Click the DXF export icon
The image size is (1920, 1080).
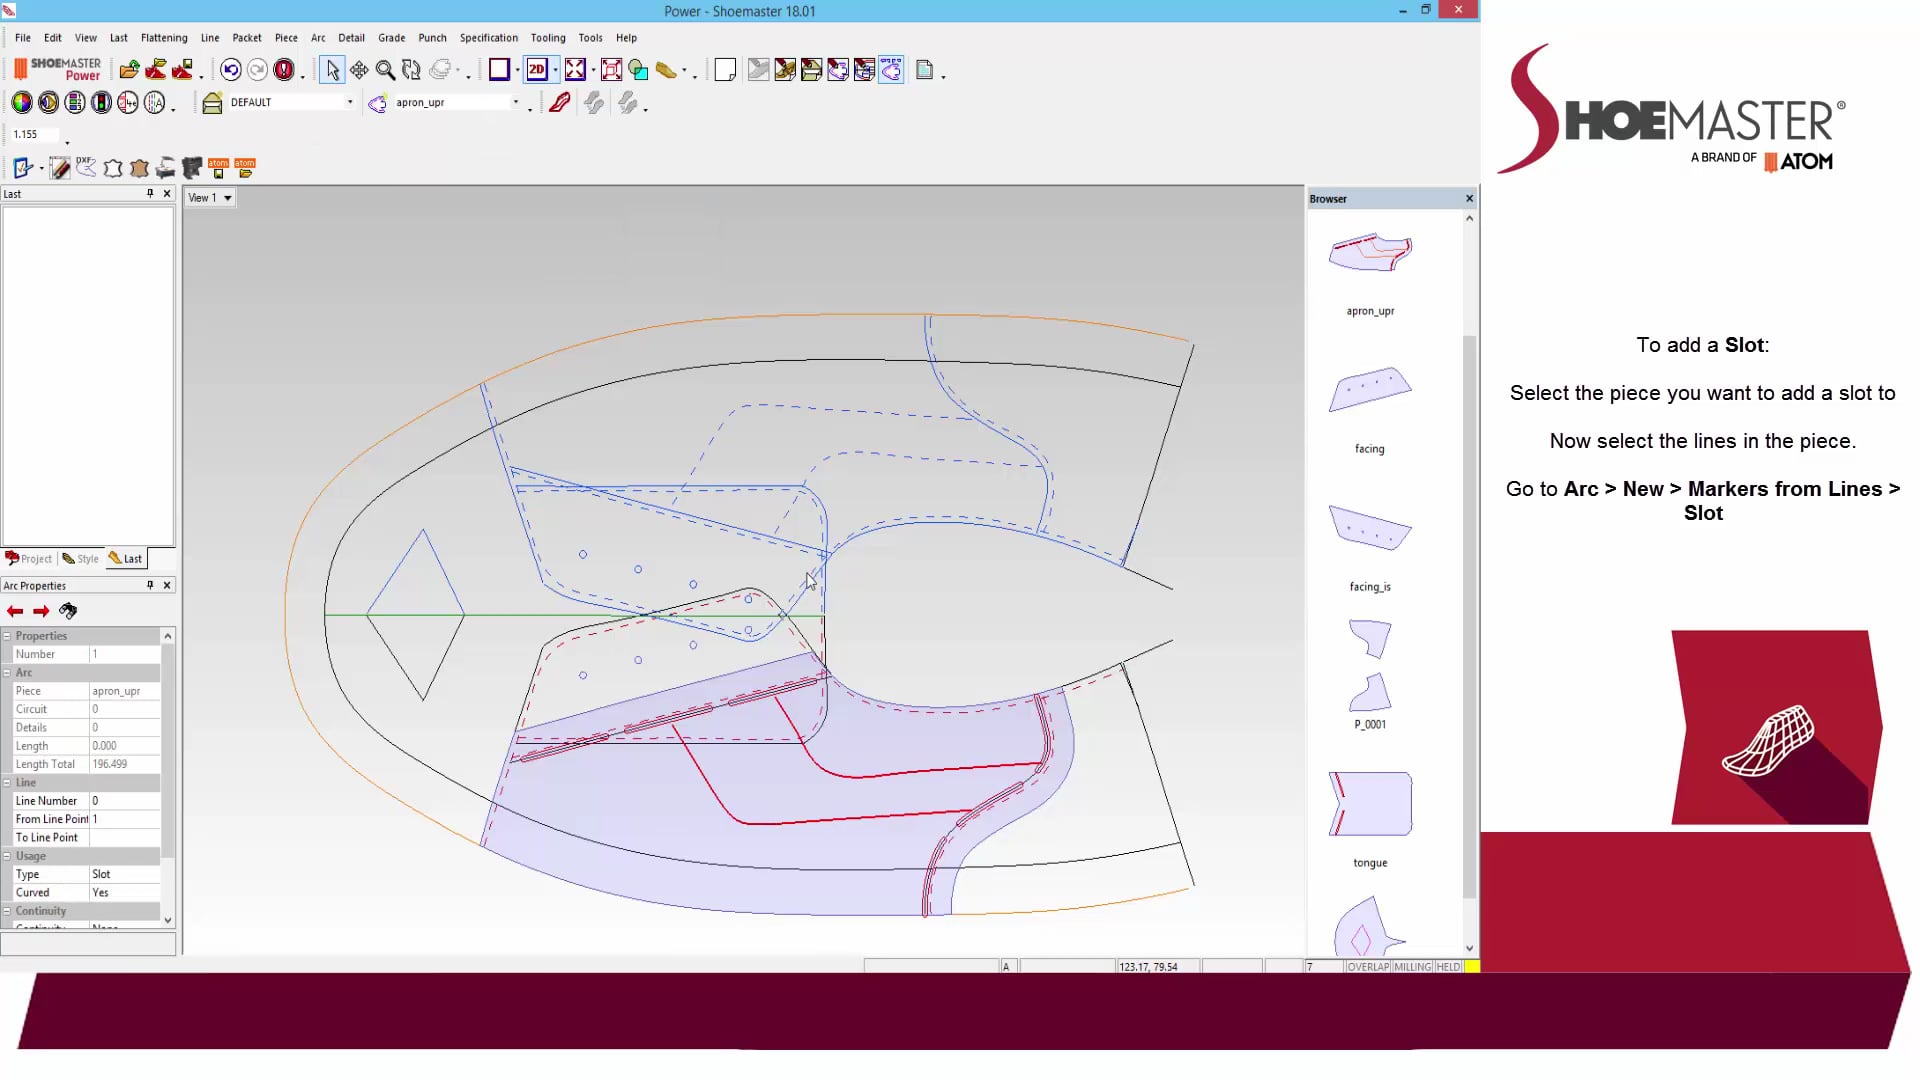(x=87, y=168)
